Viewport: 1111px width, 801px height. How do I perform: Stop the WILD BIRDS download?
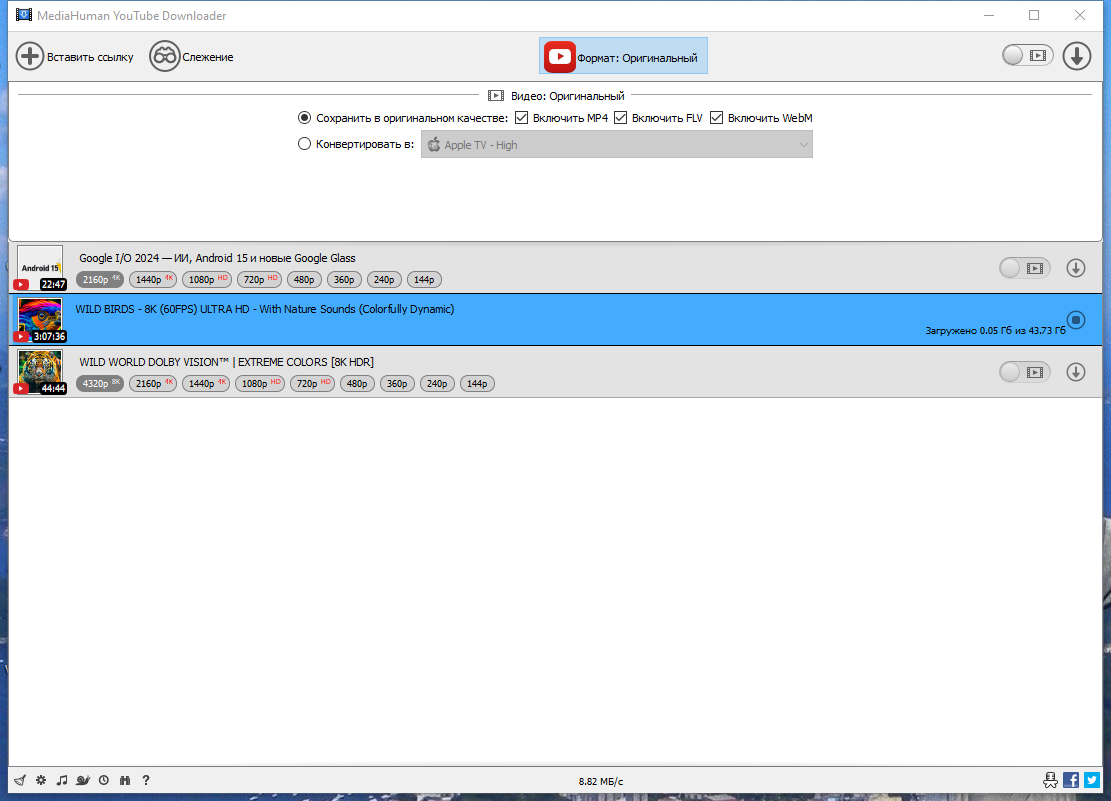click(1076, 320)
